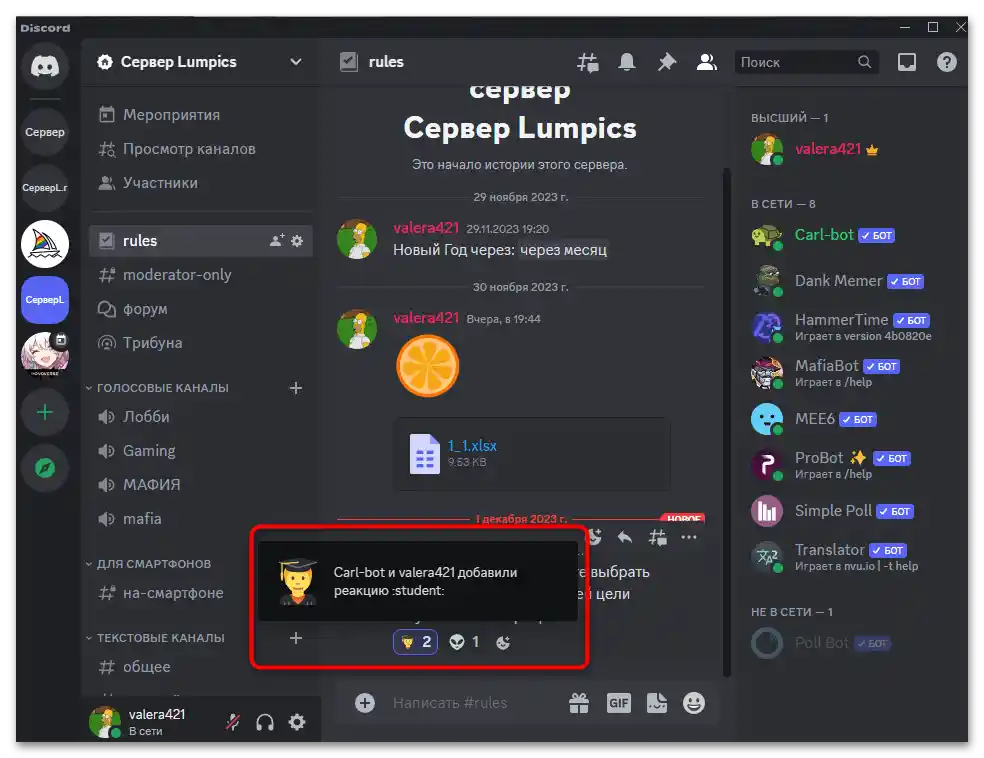Open the GIF picker
The image size is (984, 758).
pos(618,703)
